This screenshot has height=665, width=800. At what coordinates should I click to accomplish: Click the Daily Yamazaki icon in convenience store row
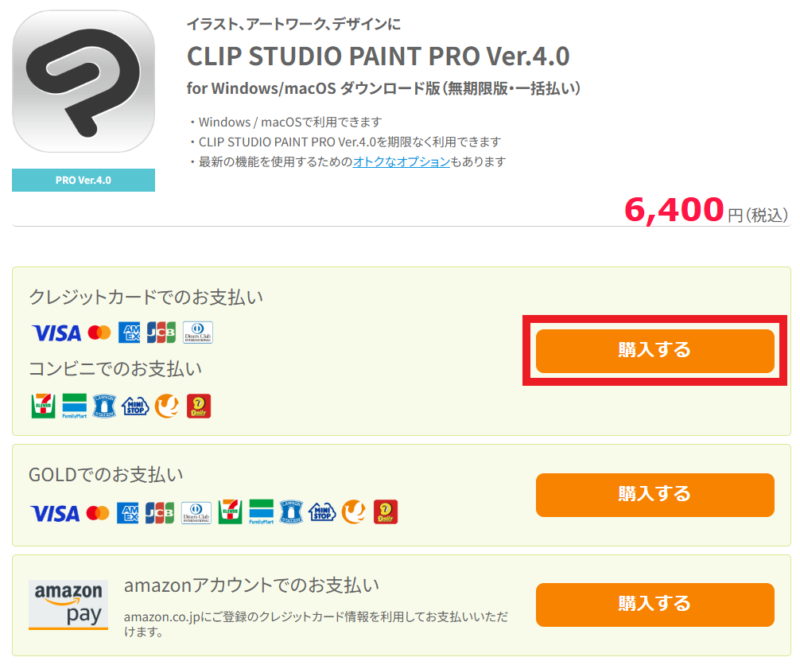pos(198,406)
